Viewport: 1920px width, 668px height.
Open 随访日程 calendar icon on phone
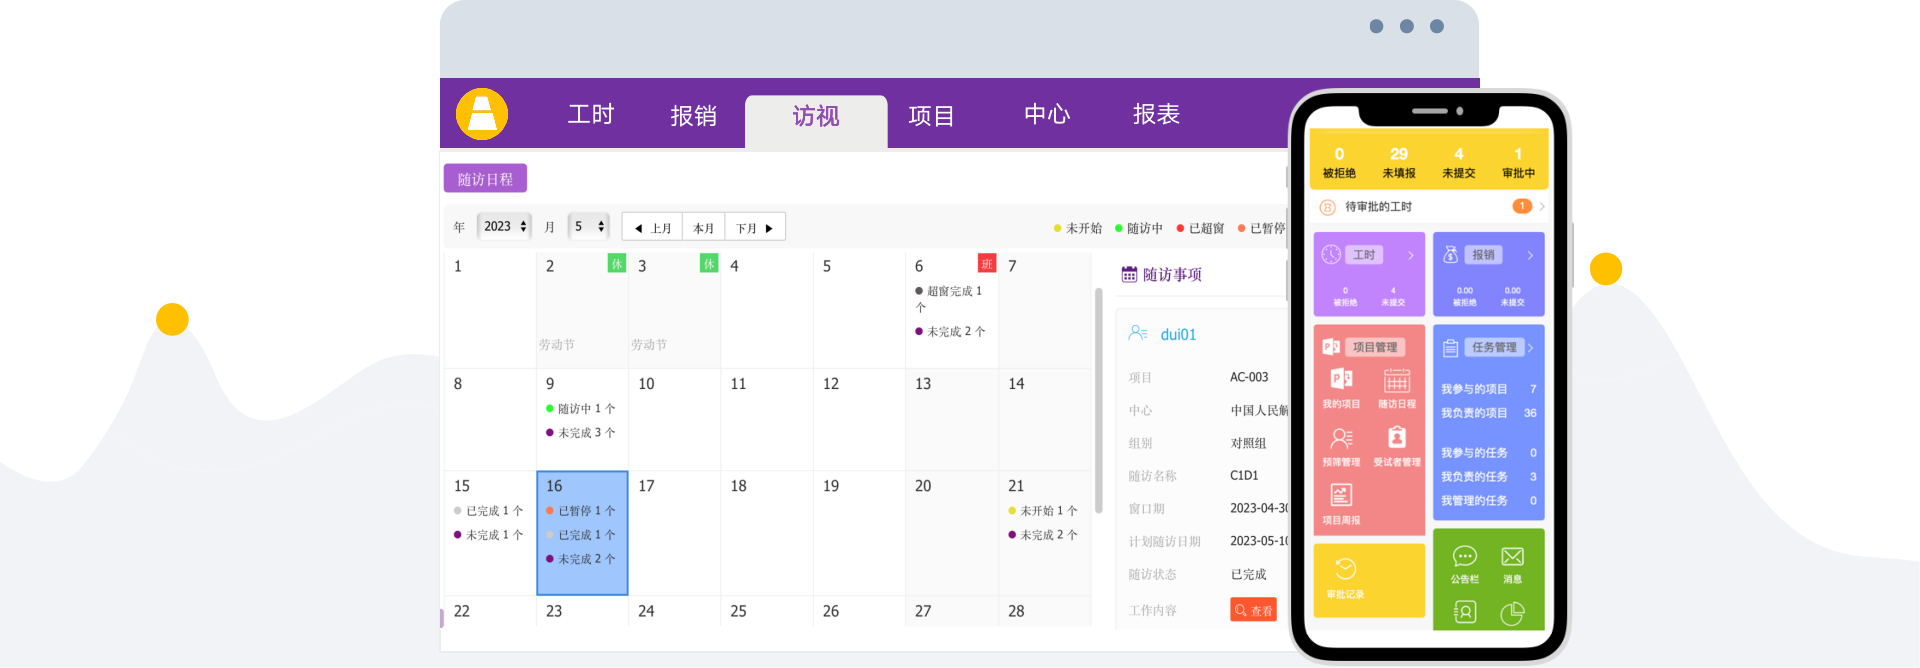coord(1397,380)
